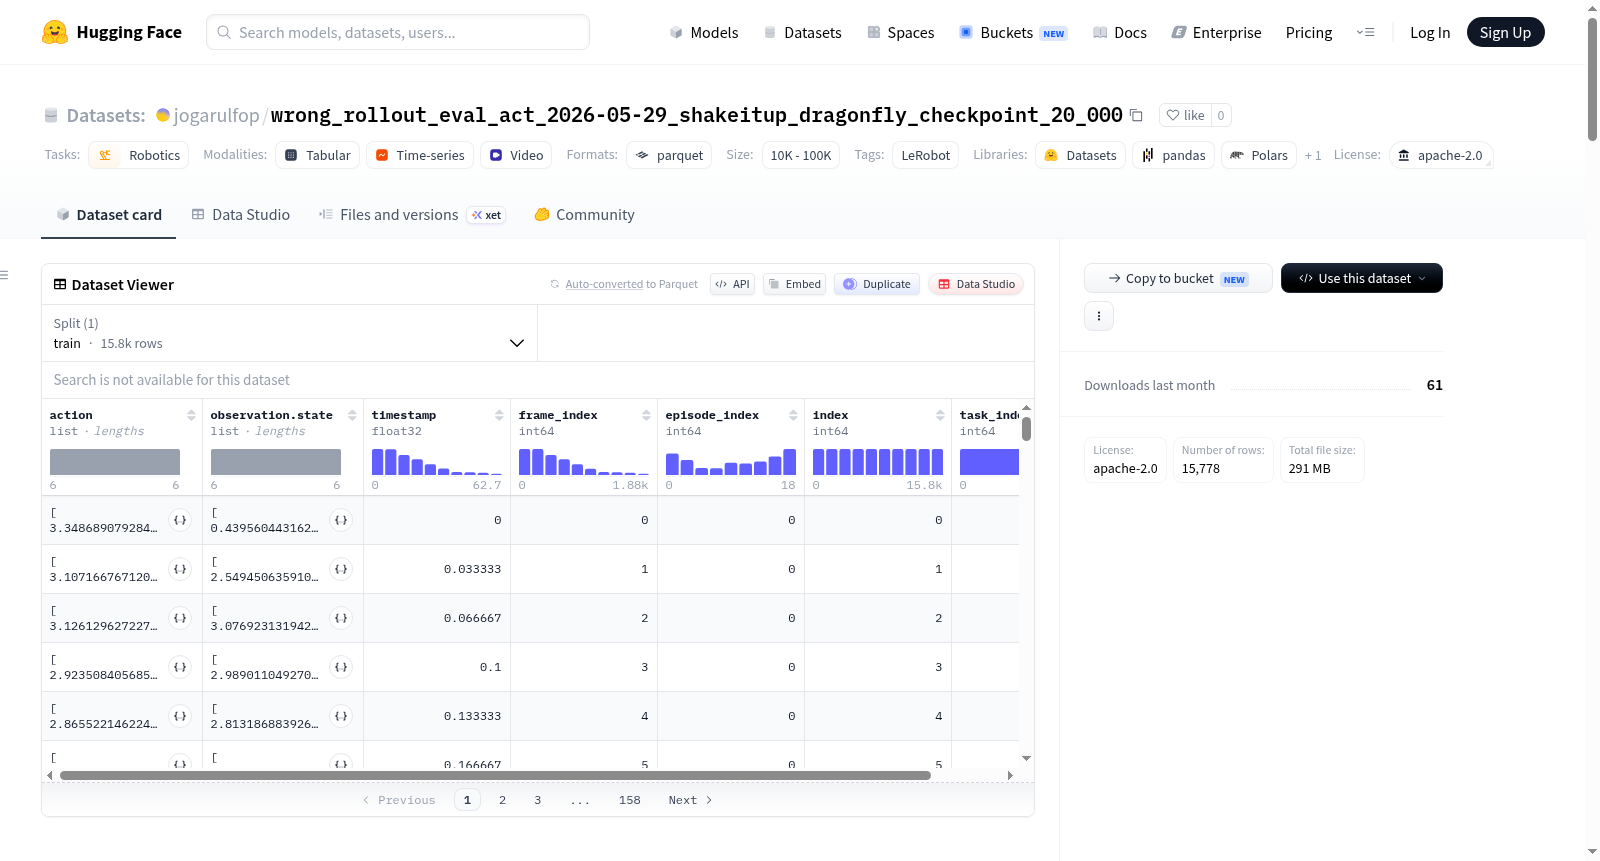Open the left sidebar menu icon
Viewport: 1600px width, 861px height.
4,275
